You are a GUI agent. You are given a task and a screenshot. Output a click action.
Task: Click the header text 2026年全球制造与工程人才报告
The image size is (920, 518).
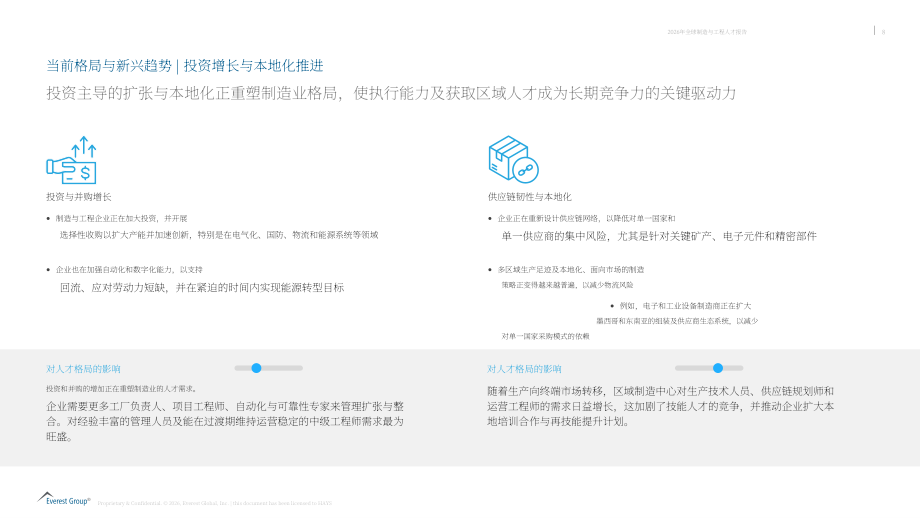(707, 32)
